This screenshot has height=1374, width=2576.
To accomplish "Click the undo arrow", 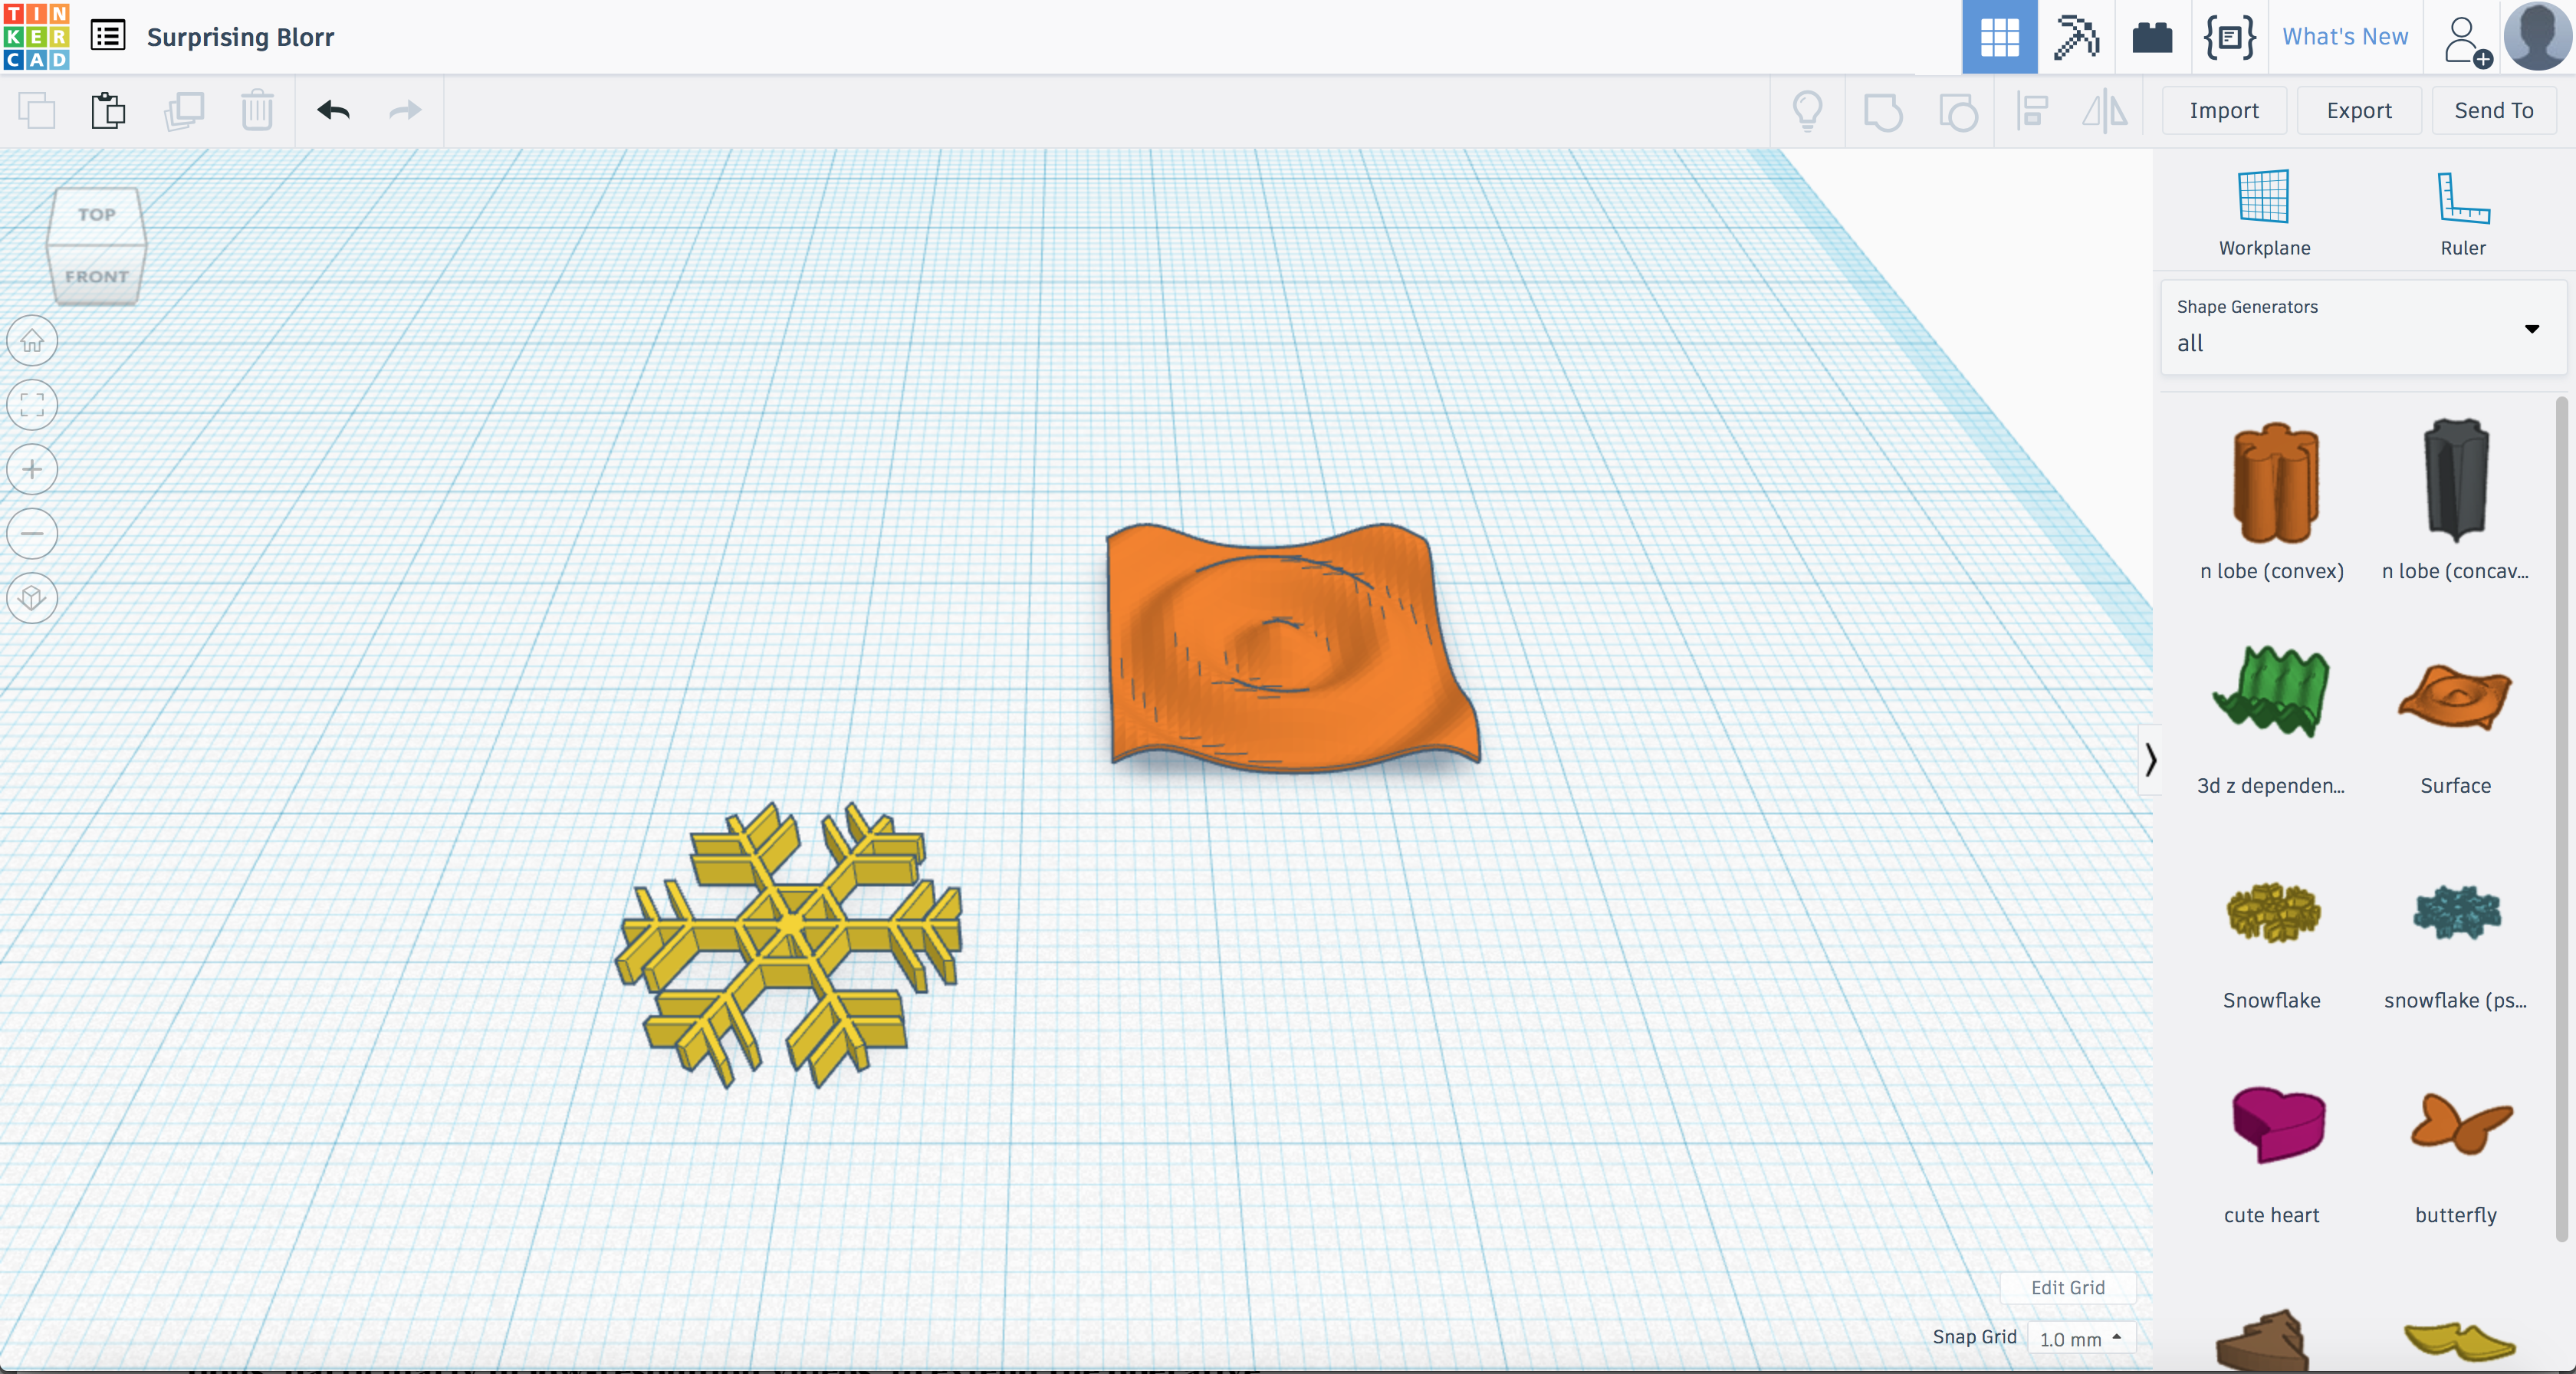I will (x=333, y=110).
